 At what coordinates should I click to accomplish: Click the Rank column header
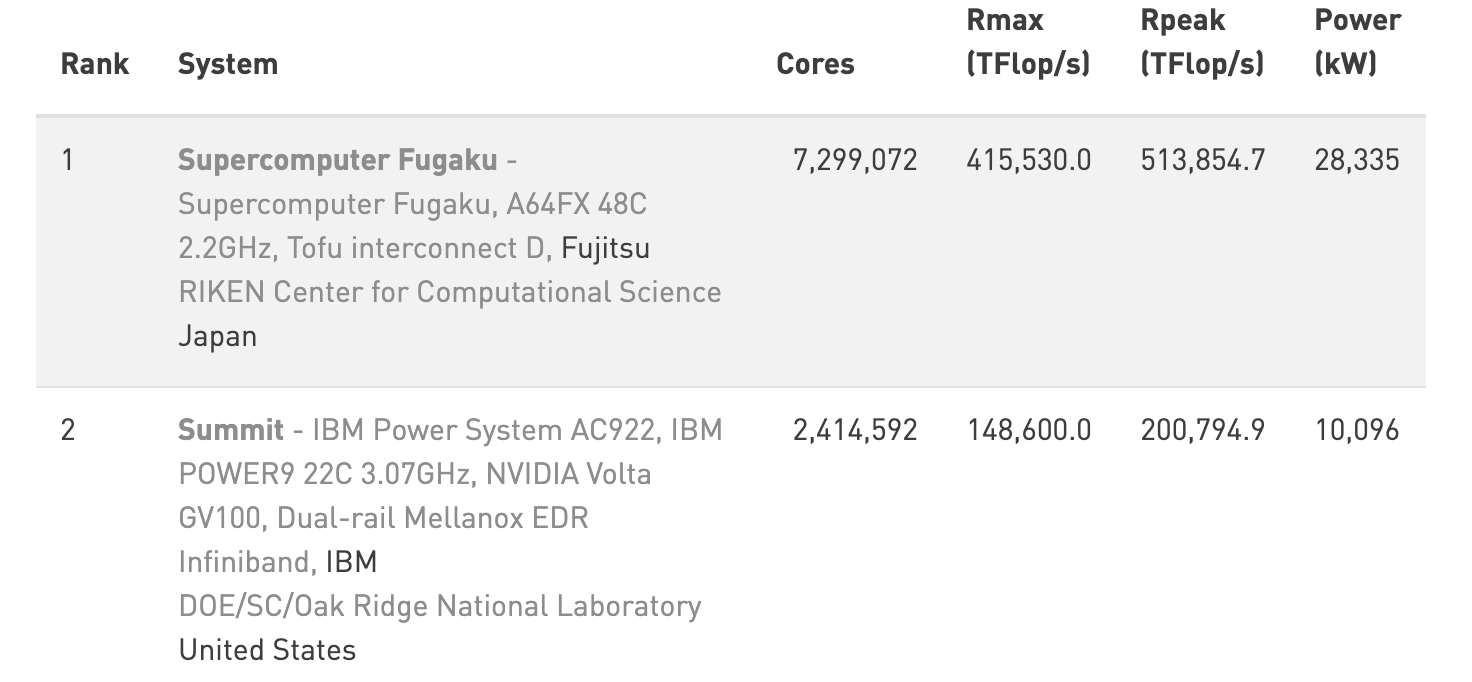point(95,64)
